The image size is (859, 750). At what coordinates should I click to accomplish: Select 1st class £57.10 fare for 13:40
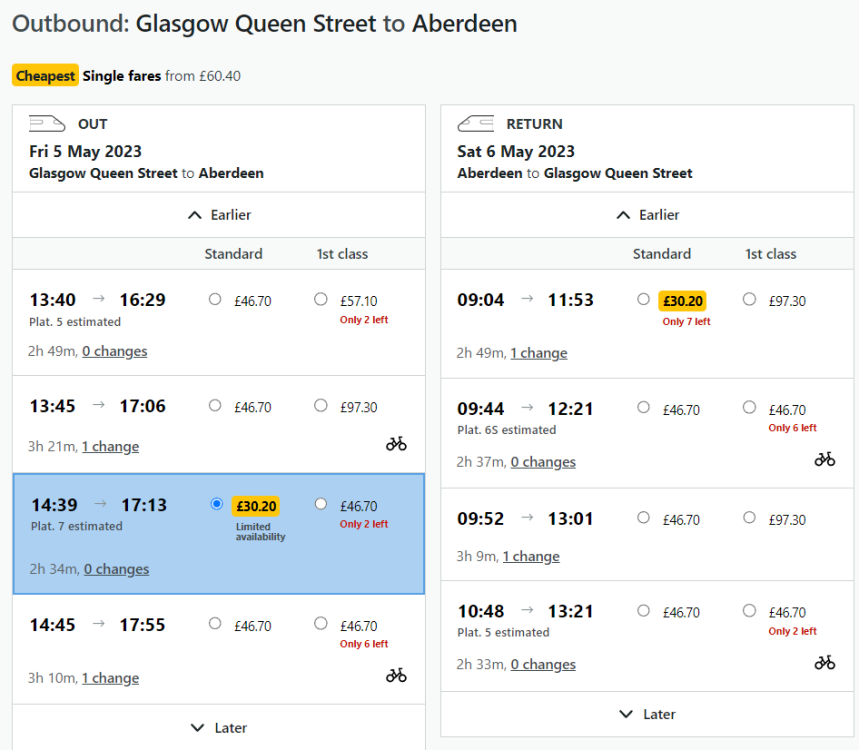[x=320, y=299]
